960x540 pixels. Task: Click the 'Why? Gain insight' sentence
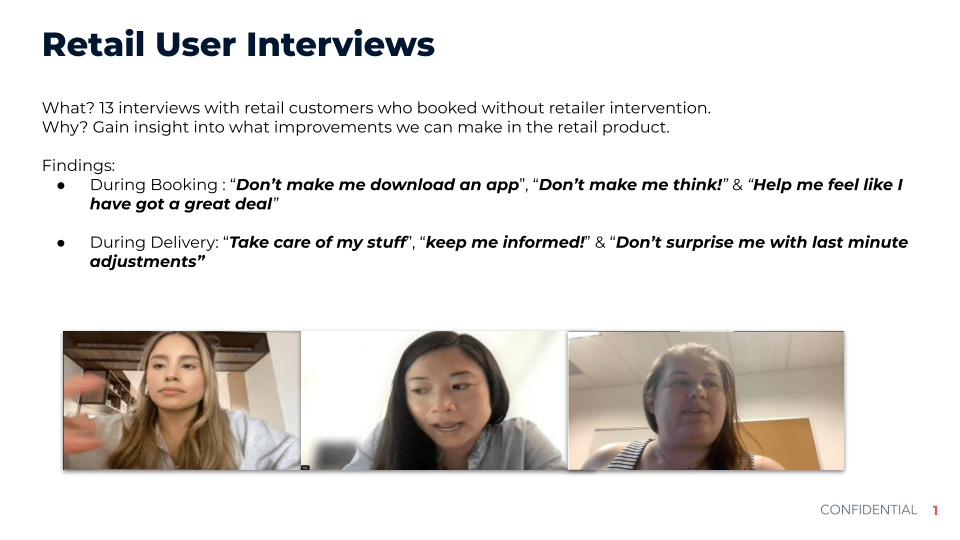[x=356, y=127]
